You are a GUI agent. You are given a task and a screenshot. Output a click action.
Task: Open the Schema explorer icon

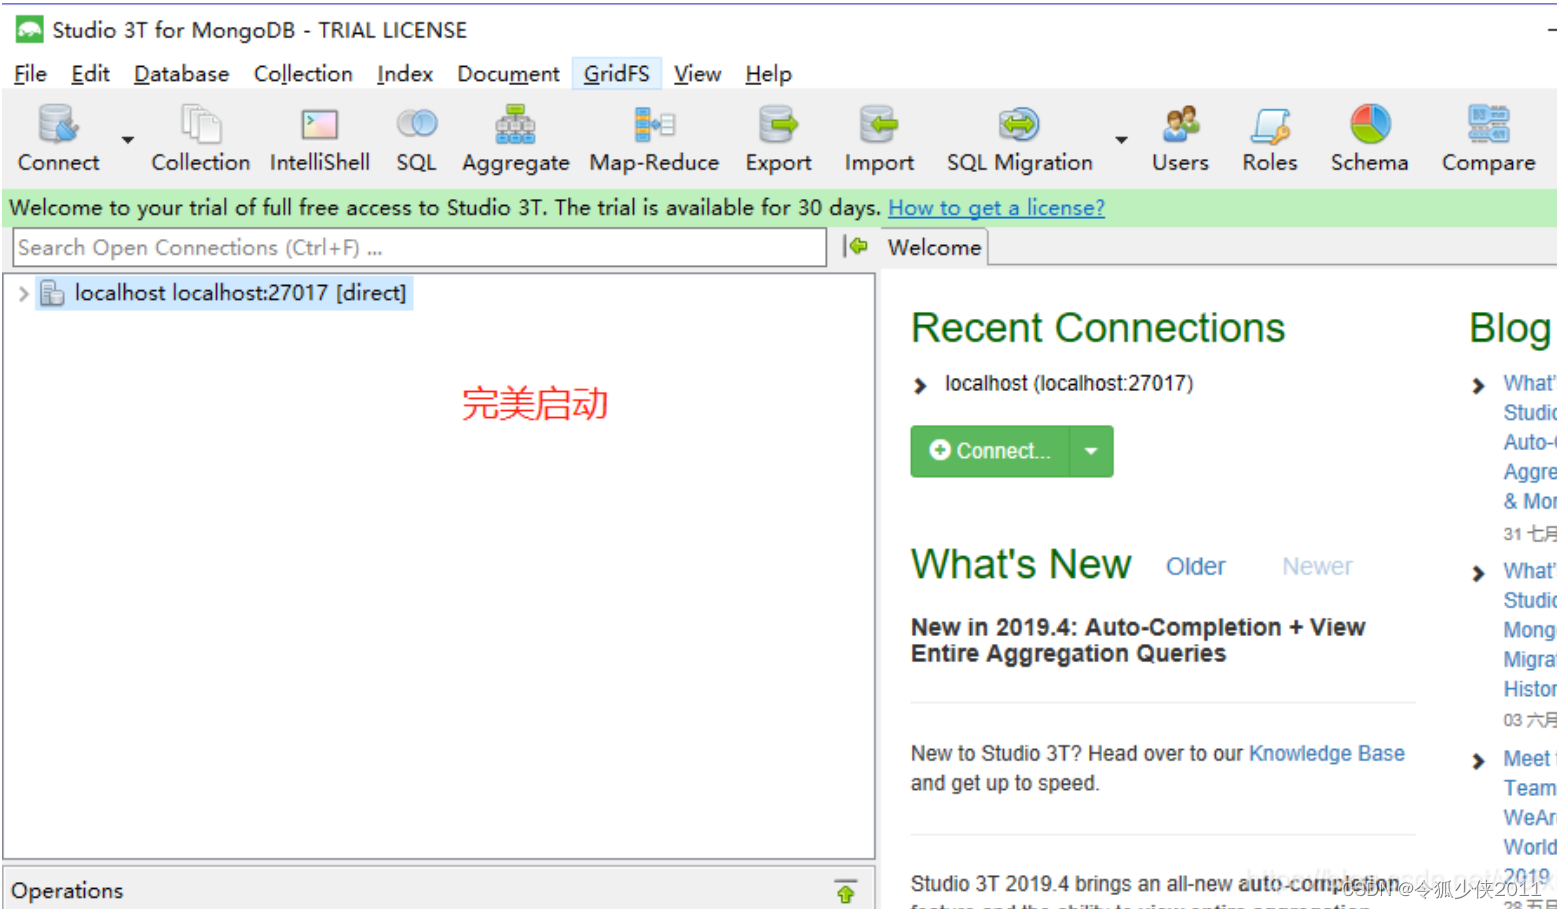point(1369,125)
